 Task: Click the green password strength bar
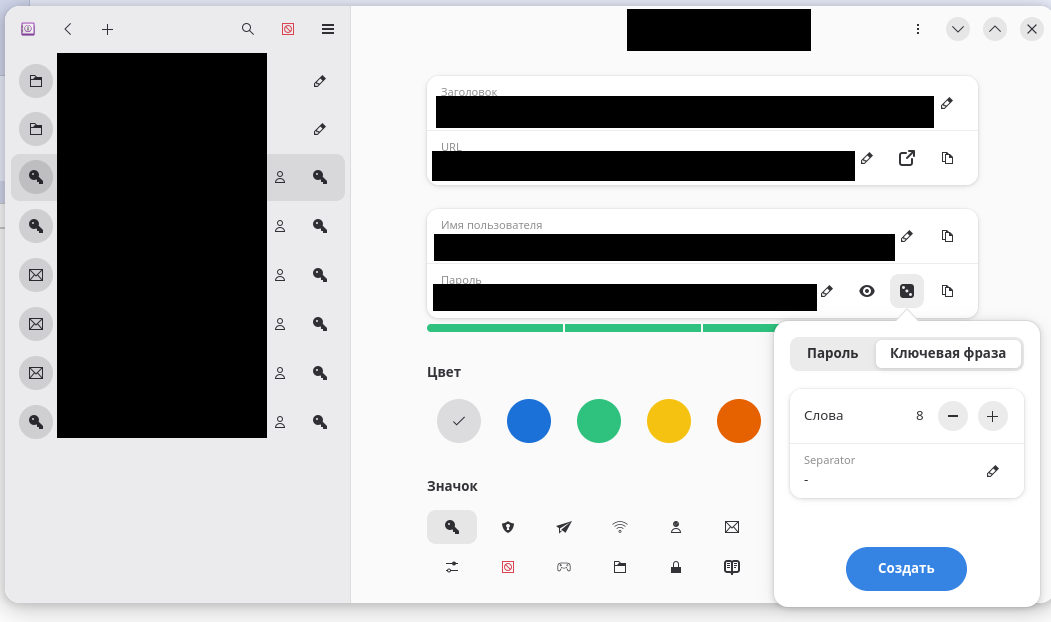point(601,328)
